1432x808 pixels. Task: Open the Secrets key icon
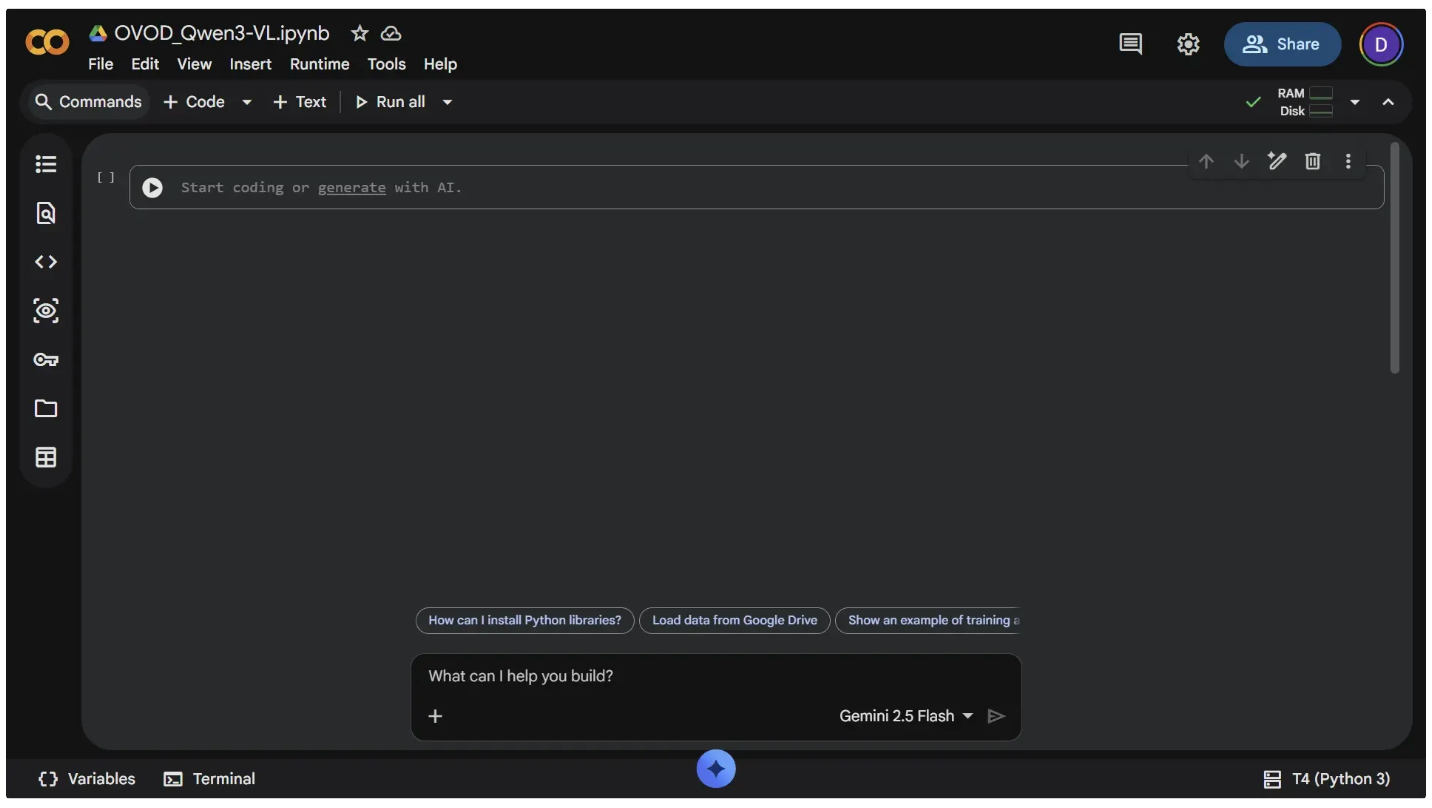[x=46, y=359]
